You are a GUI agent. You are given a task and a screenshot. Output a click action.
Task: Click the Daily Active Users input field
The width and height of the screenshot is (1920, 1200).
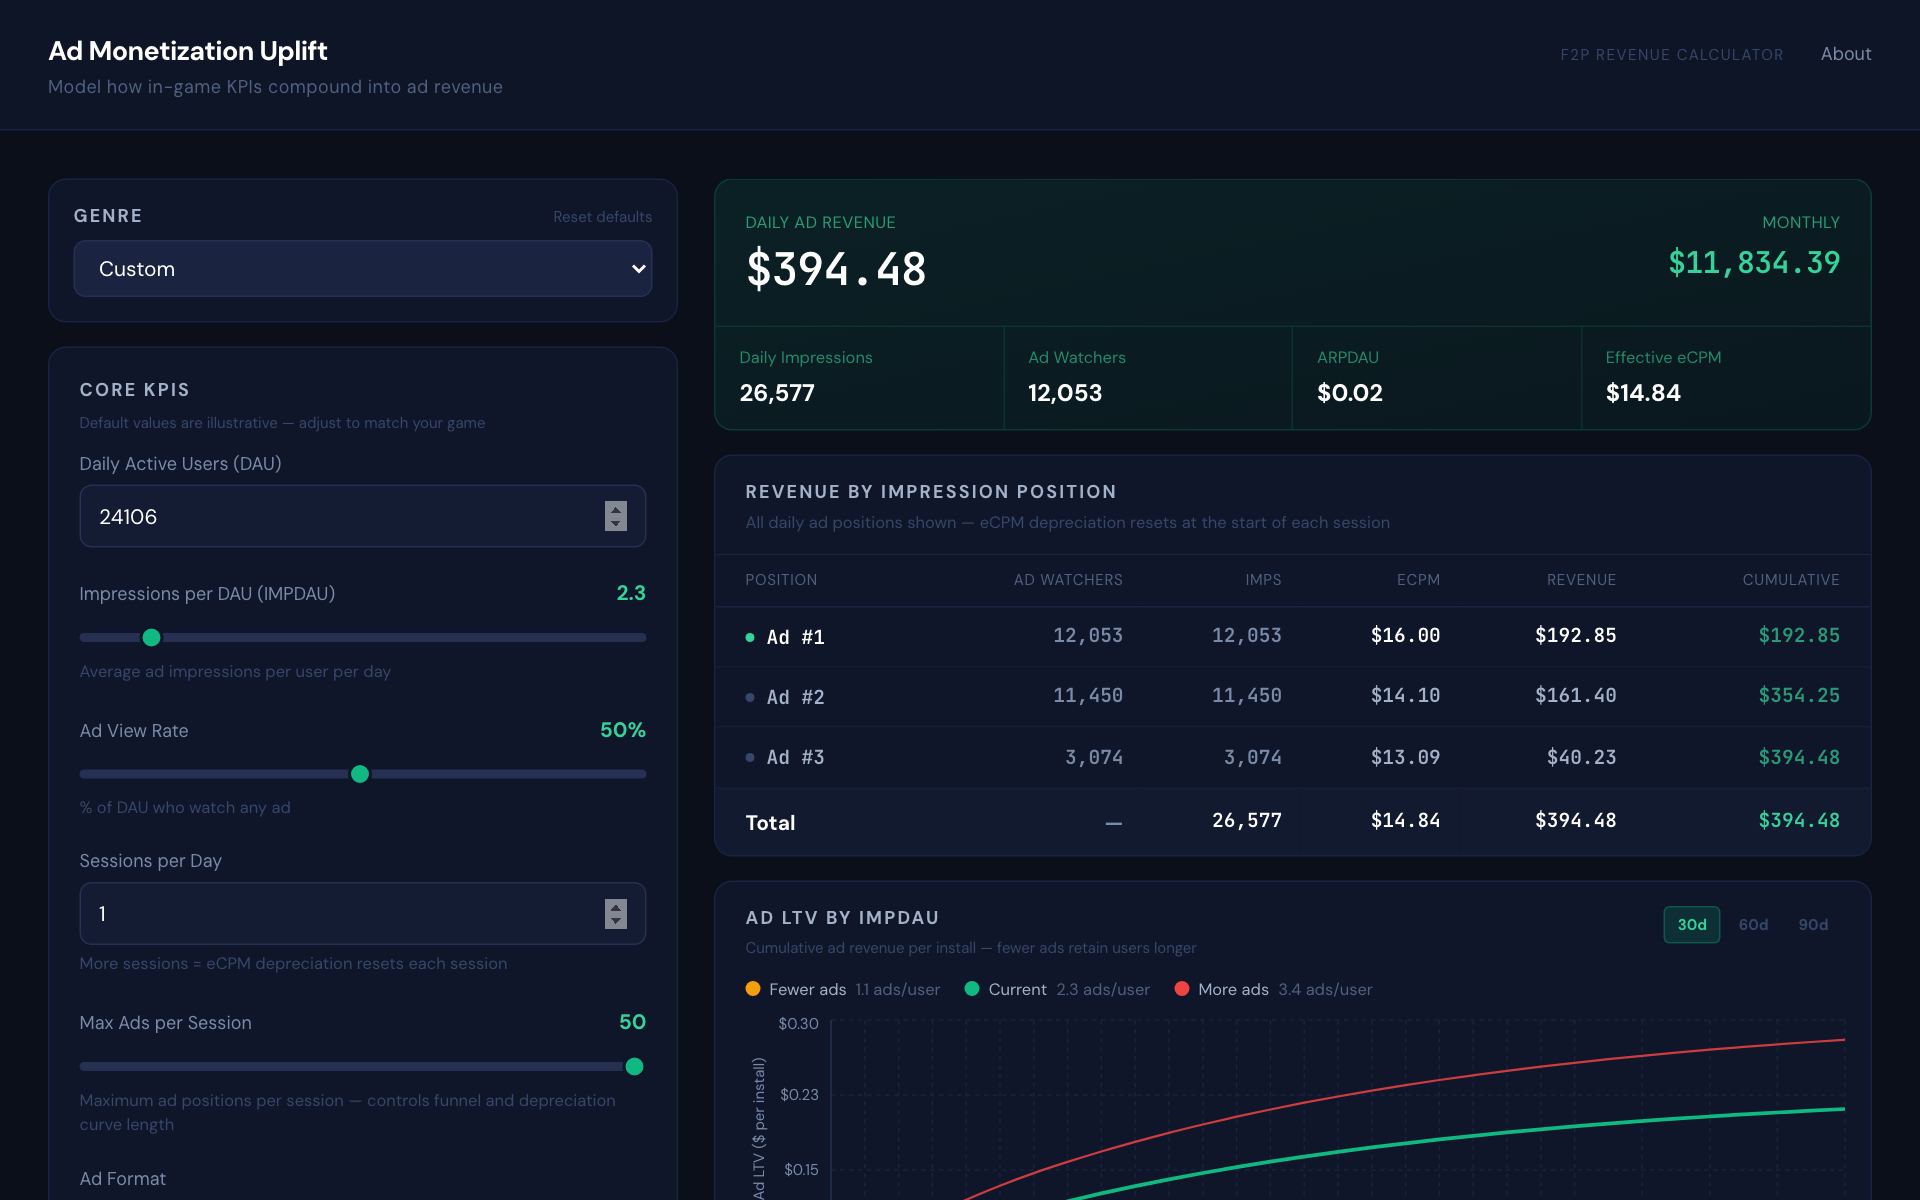pos(363,516)
